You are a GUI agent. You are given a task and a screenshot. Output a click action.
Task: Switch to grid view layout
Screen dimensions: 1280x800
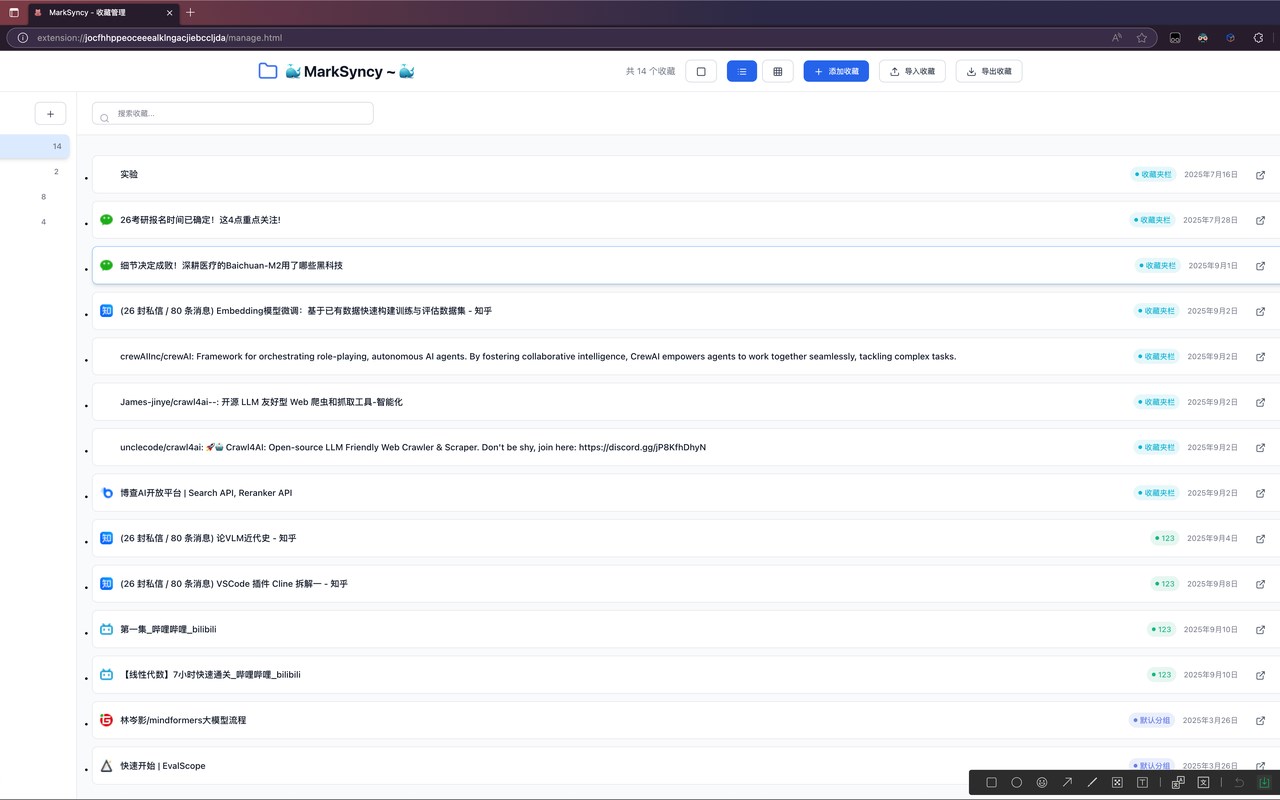[778, 72]
